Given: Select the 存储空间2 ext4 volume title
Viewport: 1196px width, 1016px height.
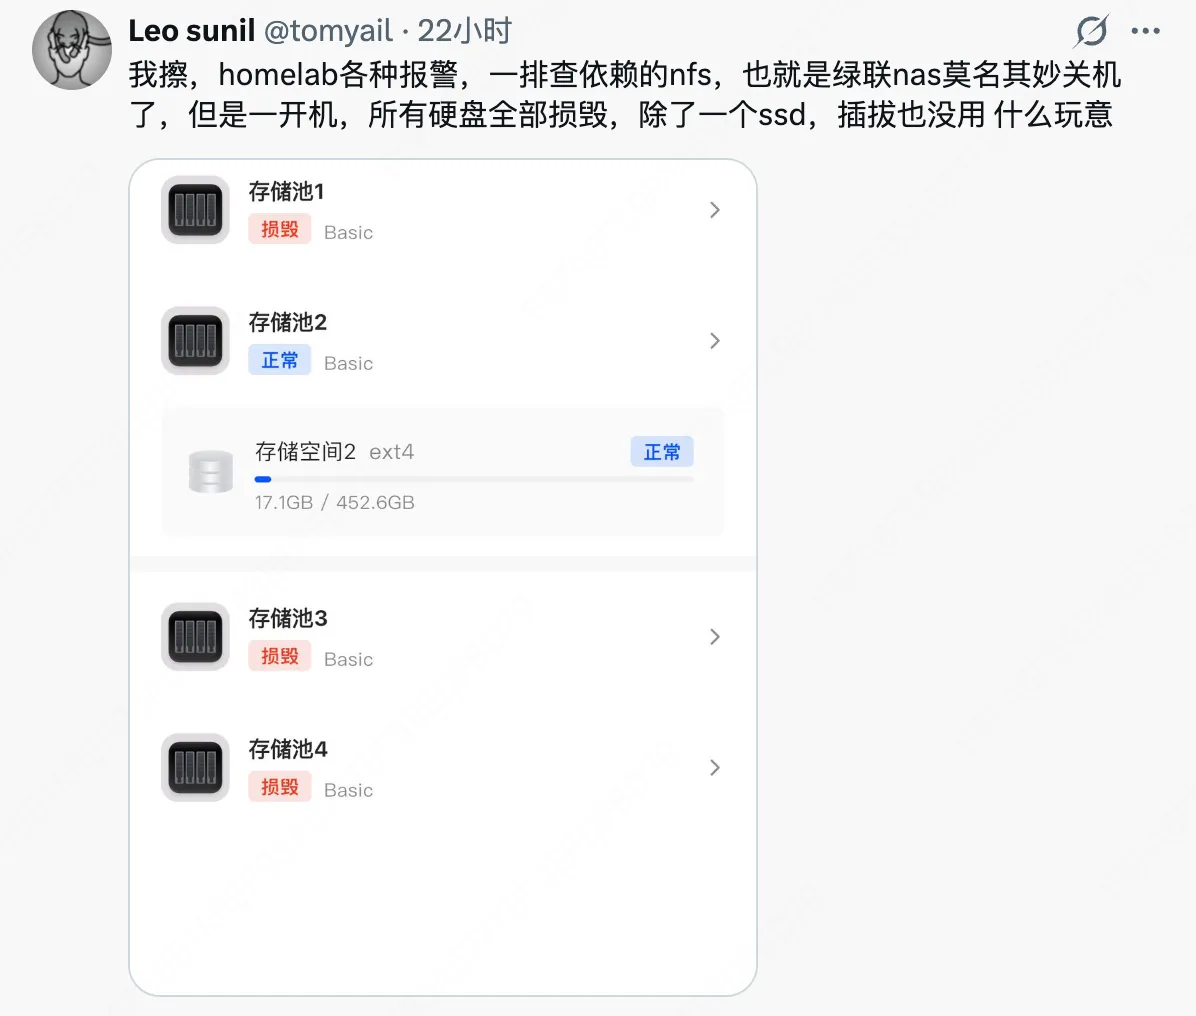Looking at the screenshot, I should [334, 452].
